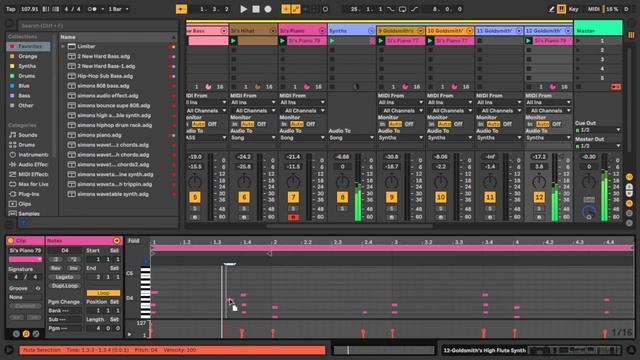This screenshot has height=360, width=640.
Task: Toggle Computer MIDI Keyboard button
Action: [x=562, y=9]
